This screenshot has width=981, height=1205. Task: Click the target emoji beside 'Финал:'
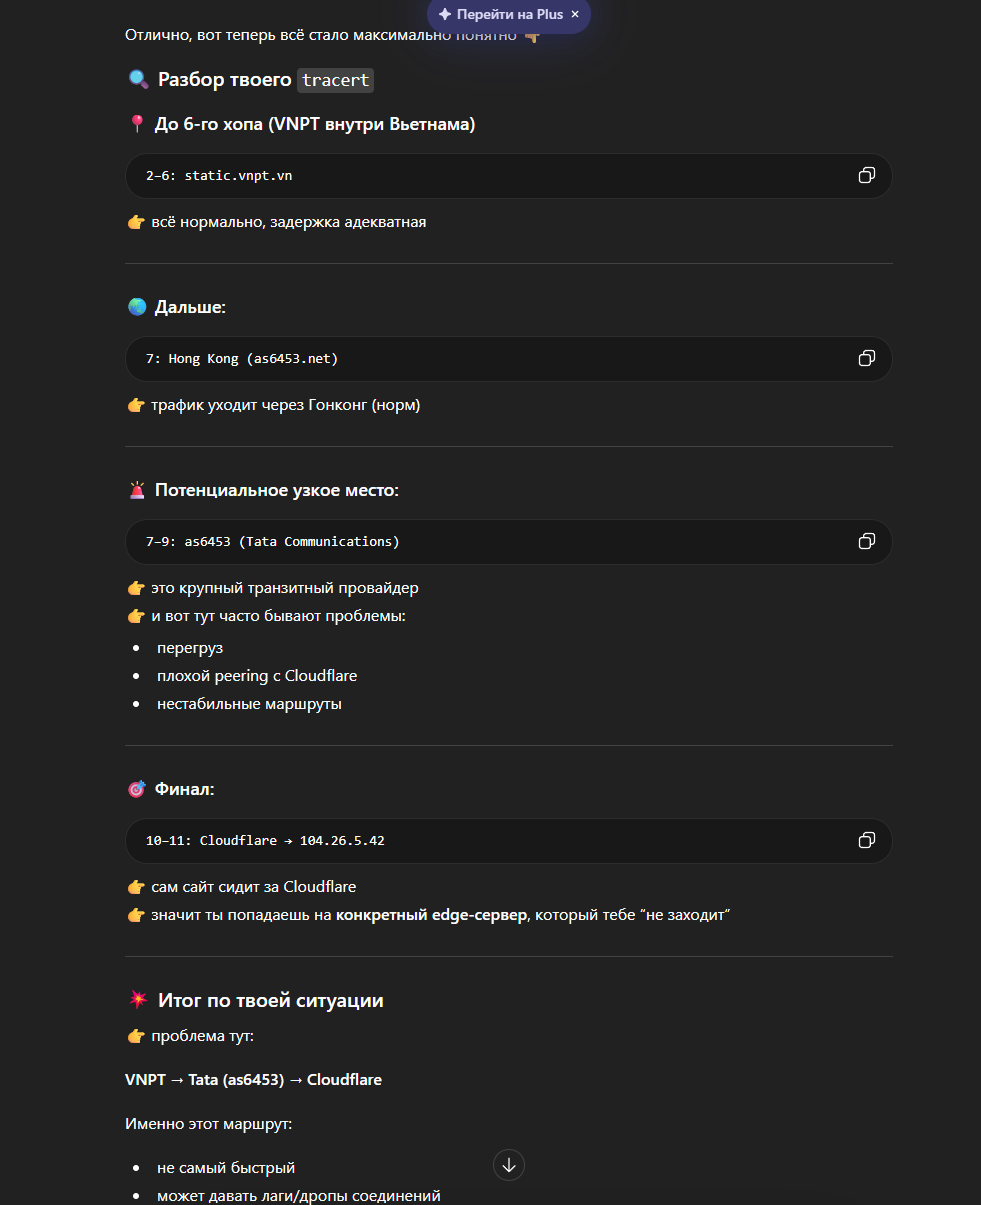[137, 789]
